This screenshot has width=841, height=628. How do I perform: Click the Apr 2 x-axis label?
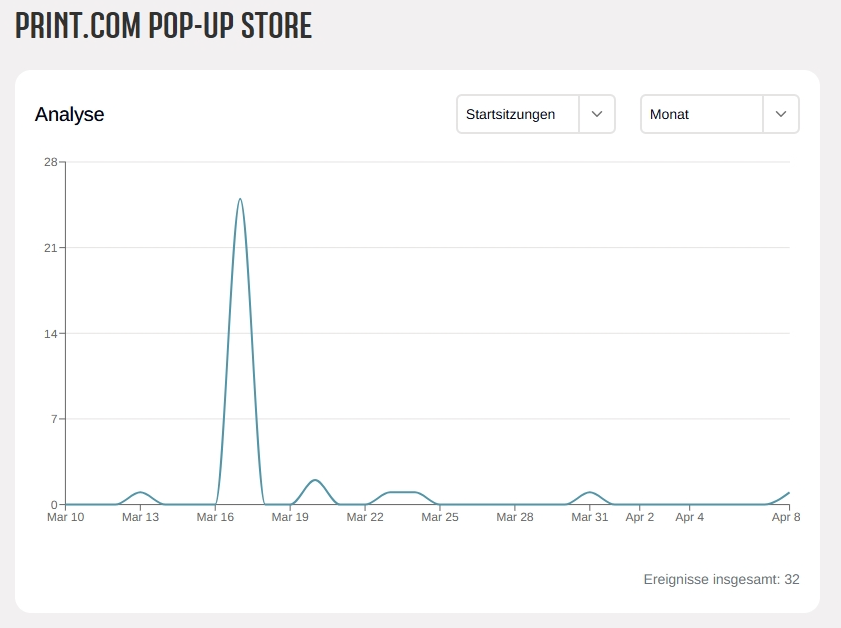[x=640, y=517]
